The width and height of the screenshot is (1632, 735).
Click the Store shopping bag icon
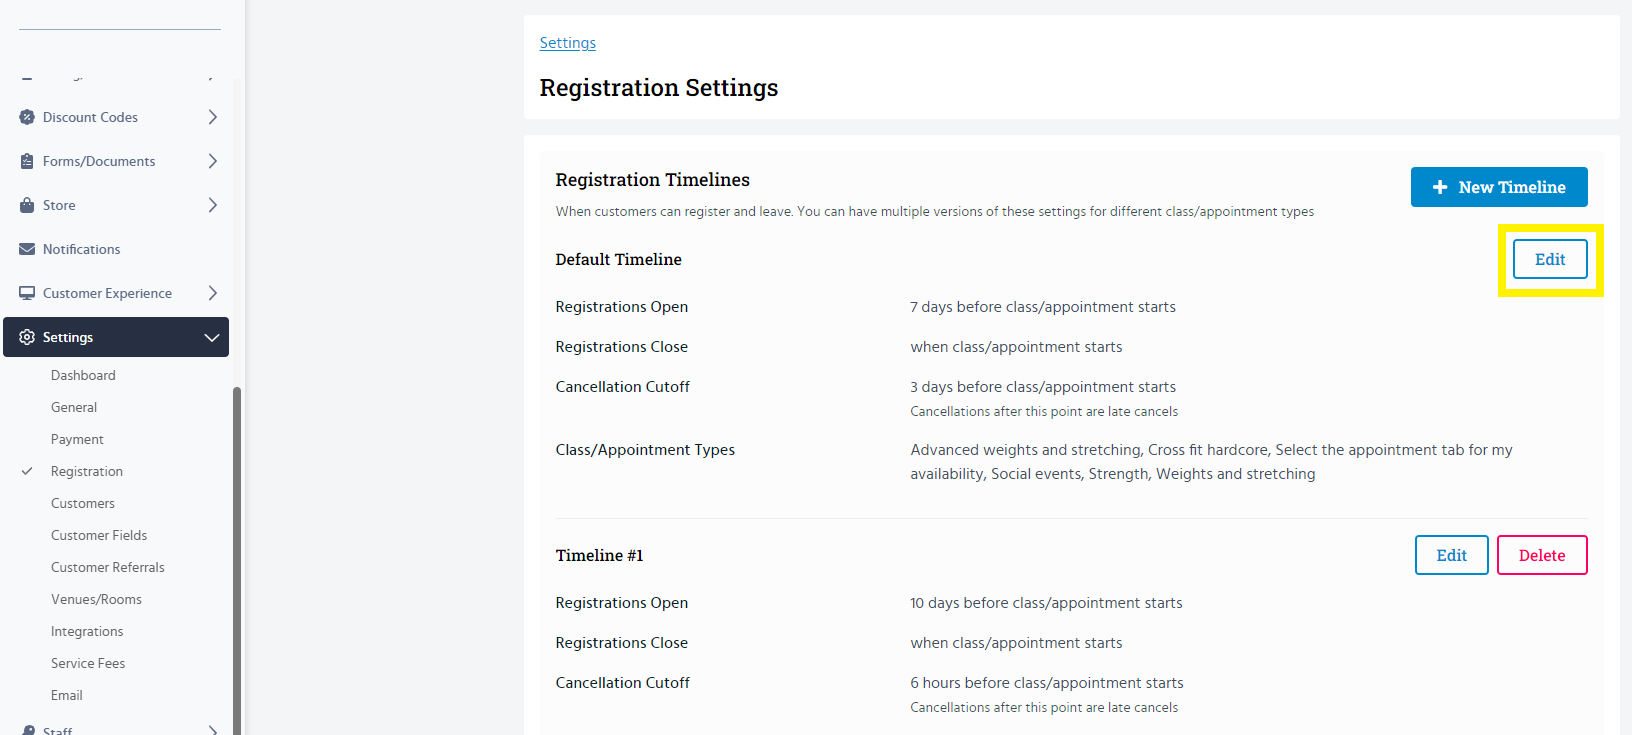27,205
